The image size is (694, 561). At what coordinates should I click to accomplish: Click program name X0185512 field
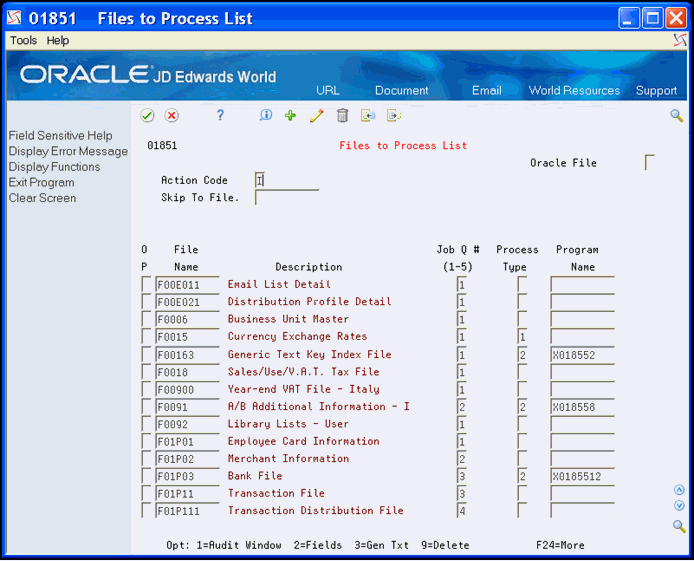point(582,476)
